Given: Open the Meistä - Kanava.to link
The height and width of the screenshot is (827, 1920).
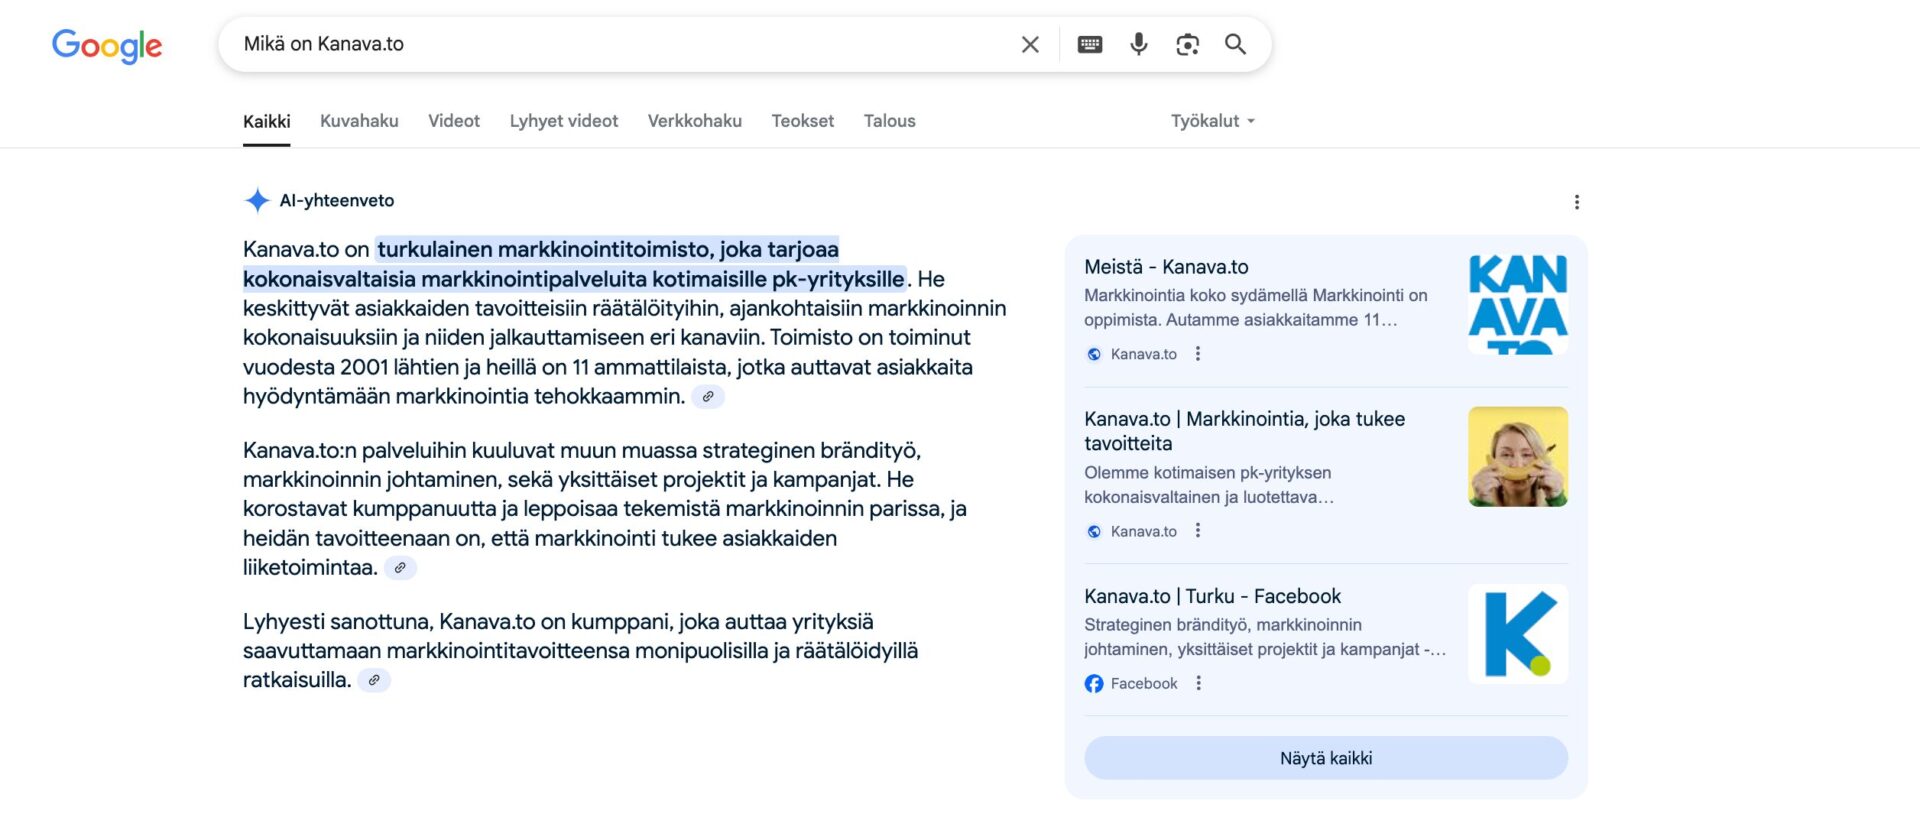Looking at the screenshot, I should click(x=1166, y=267).
